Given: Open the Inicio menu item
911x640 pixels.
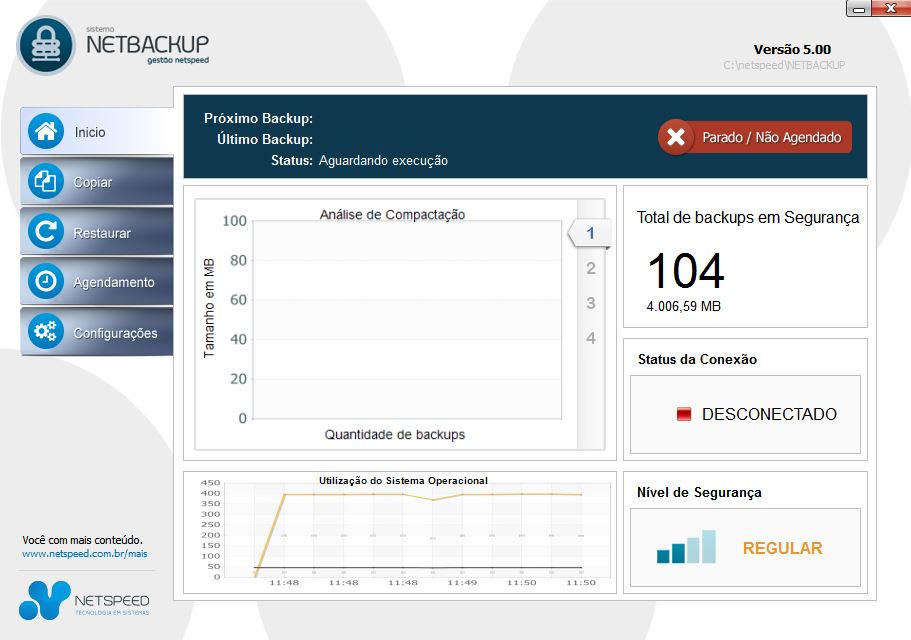Looking at the screenshot, I should (97, 131).
